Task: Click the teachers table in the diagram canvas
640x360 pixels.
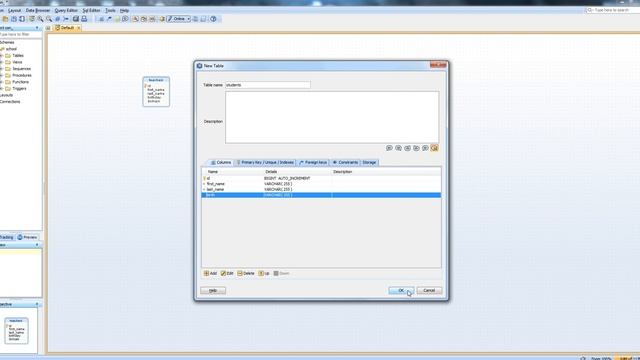Action: pyautogui.click(x=156, y=92)
